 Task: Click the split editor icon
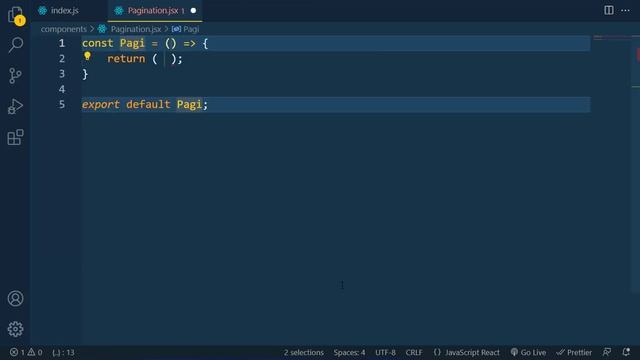609,10
